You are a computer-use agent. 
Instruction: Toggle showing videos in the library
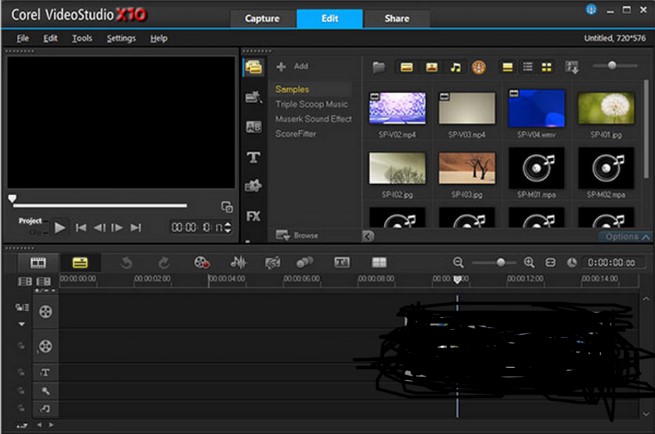coord(407,67)
